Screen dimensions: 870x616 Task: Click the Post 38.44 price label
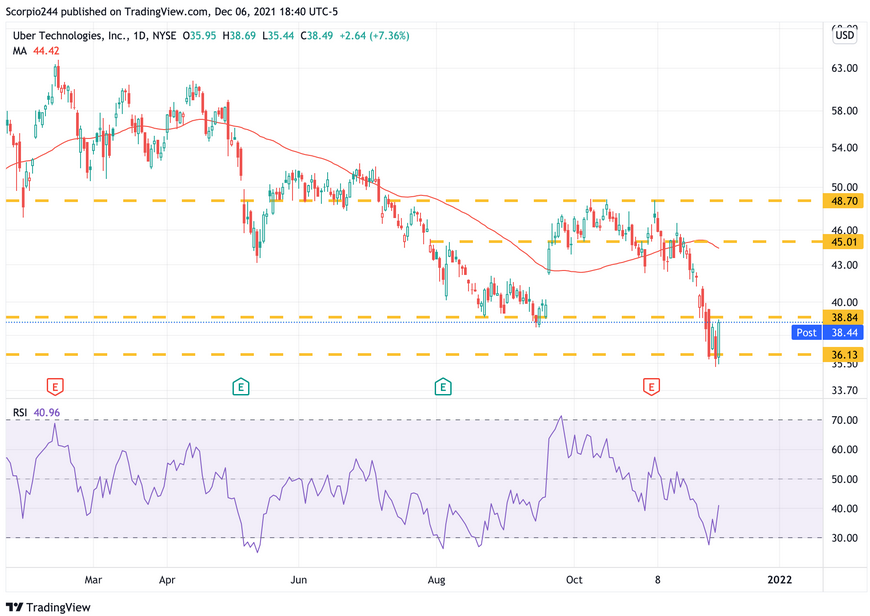tap(827, 332)
